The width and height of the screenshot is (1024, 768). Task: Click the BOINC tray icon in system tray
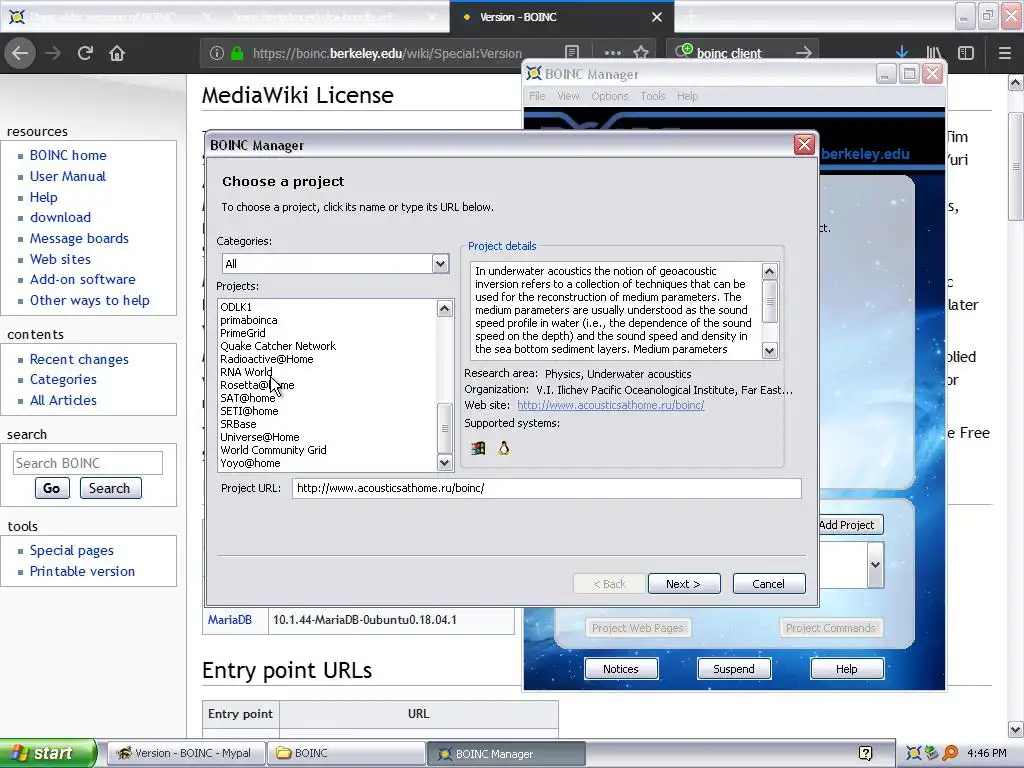tap(914, 753)
